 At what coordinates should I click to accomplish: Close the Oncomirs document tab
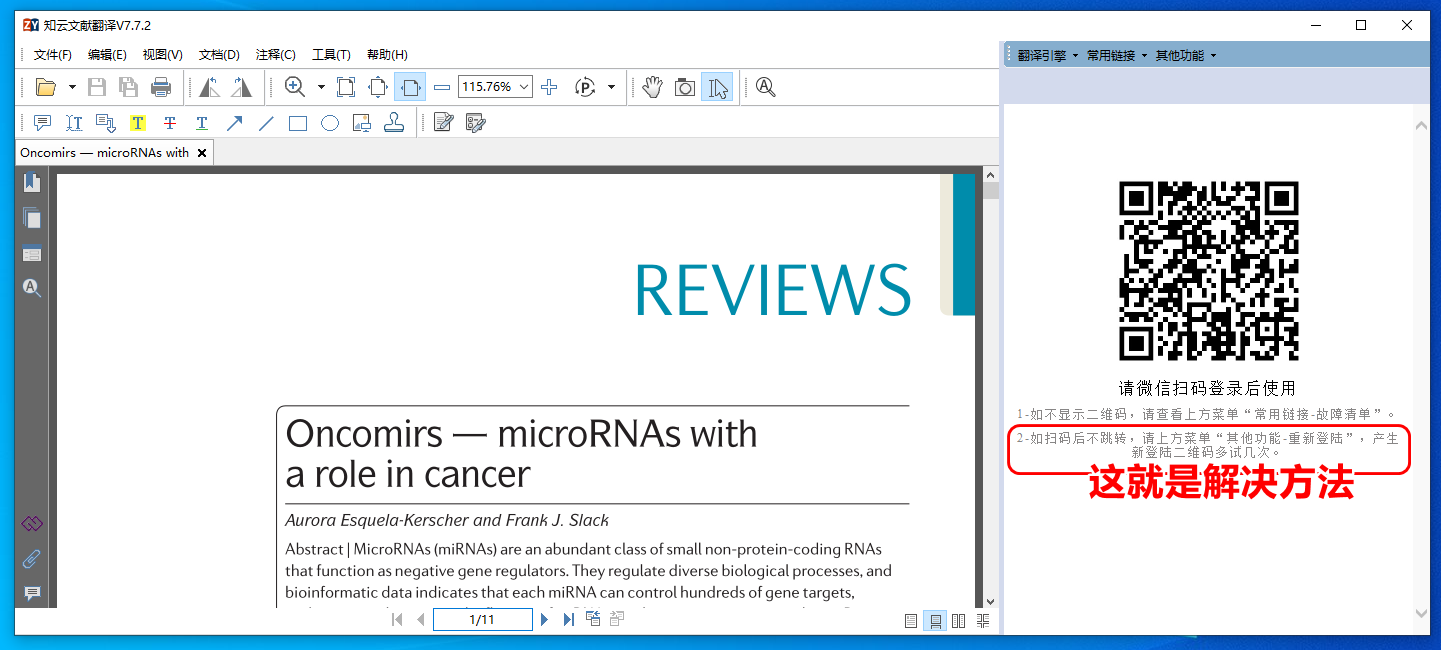202,153
